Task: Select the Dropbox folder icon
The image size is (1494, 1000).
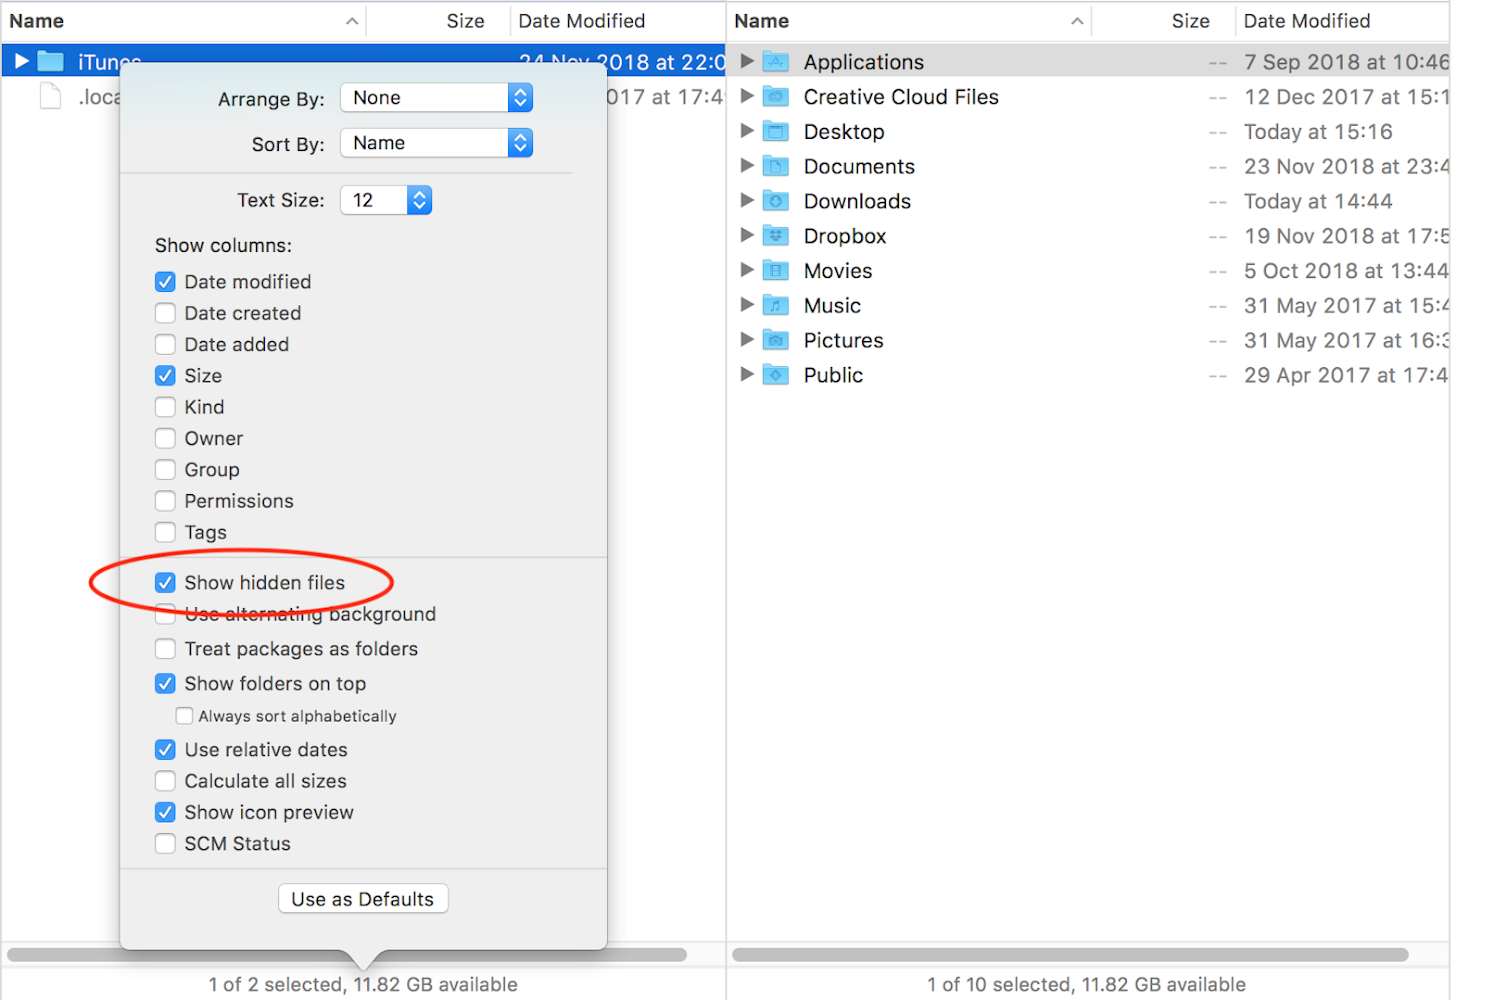Action: (x=776, y=235)
